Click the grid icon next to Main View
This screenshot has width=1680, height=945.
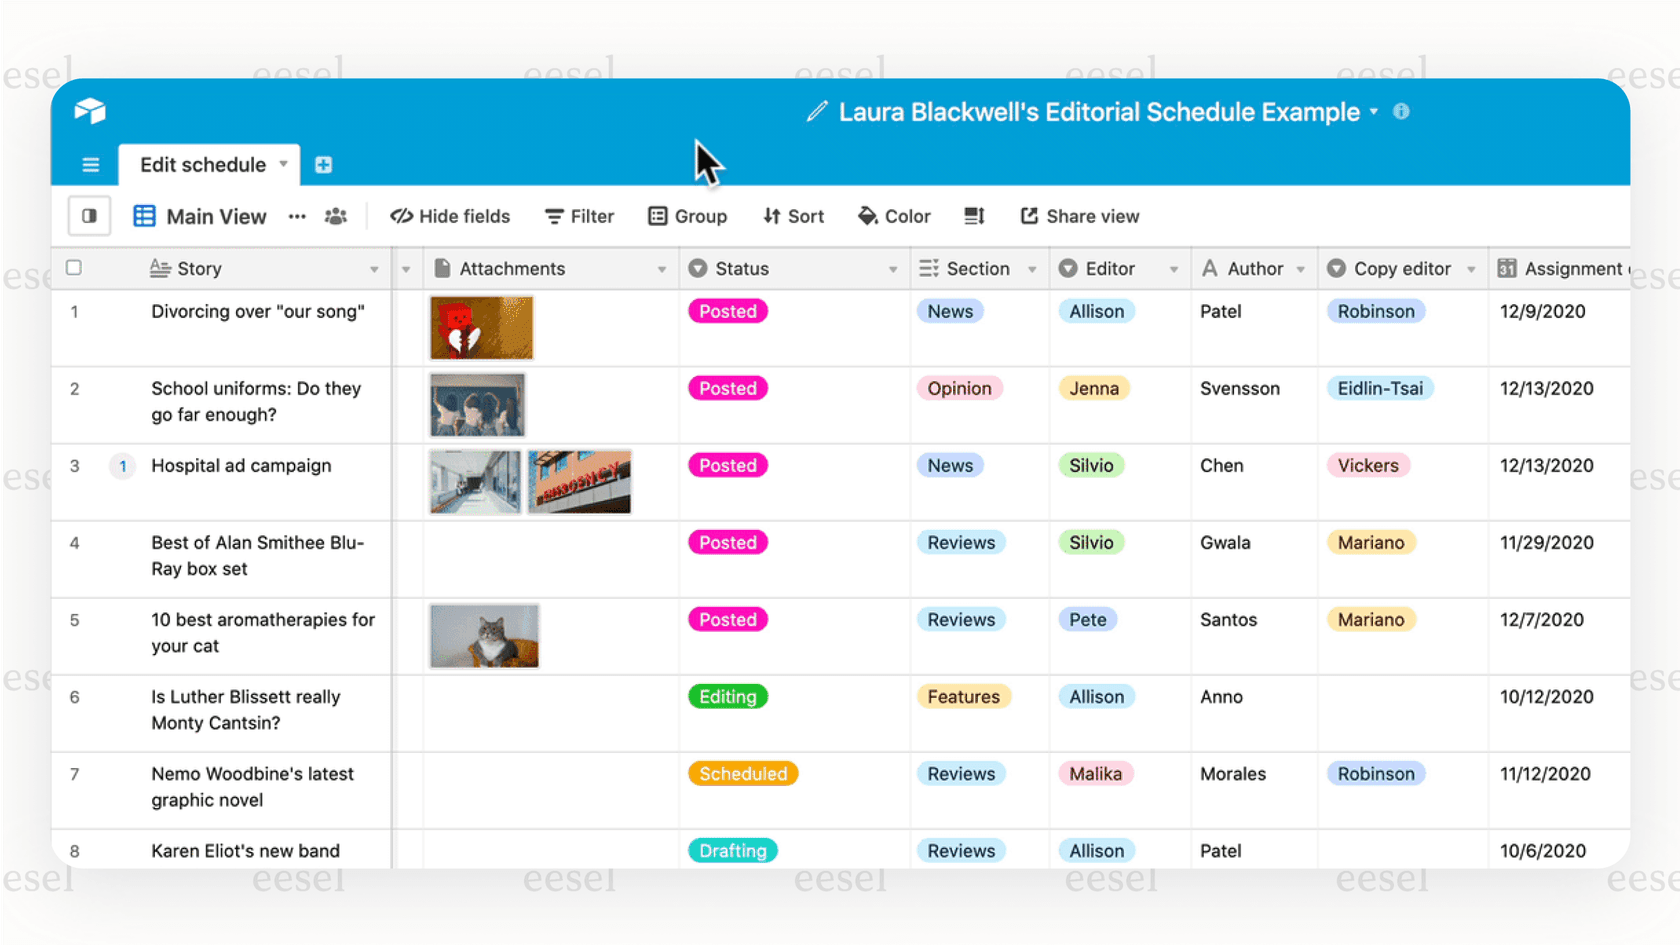(x=144, y=216)
